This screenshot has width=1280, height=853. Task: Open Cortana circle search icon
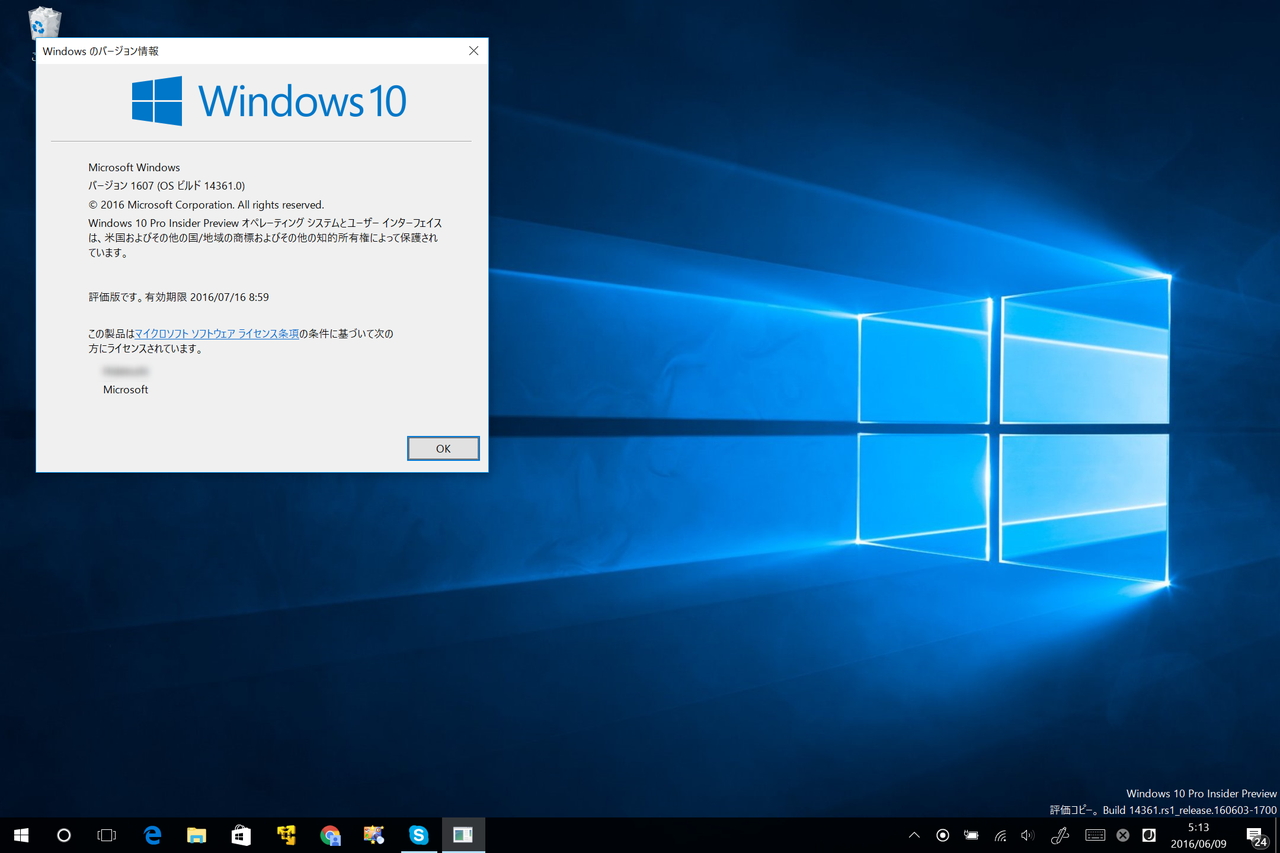point(64,835)
